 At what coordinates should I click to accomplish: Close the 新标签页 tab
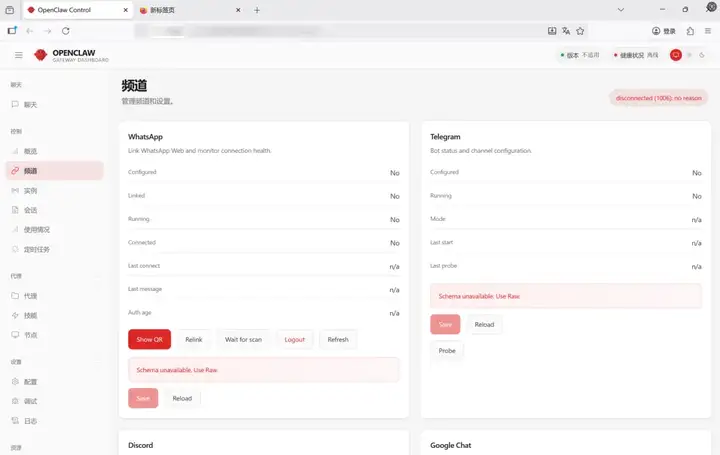(238, 10)
